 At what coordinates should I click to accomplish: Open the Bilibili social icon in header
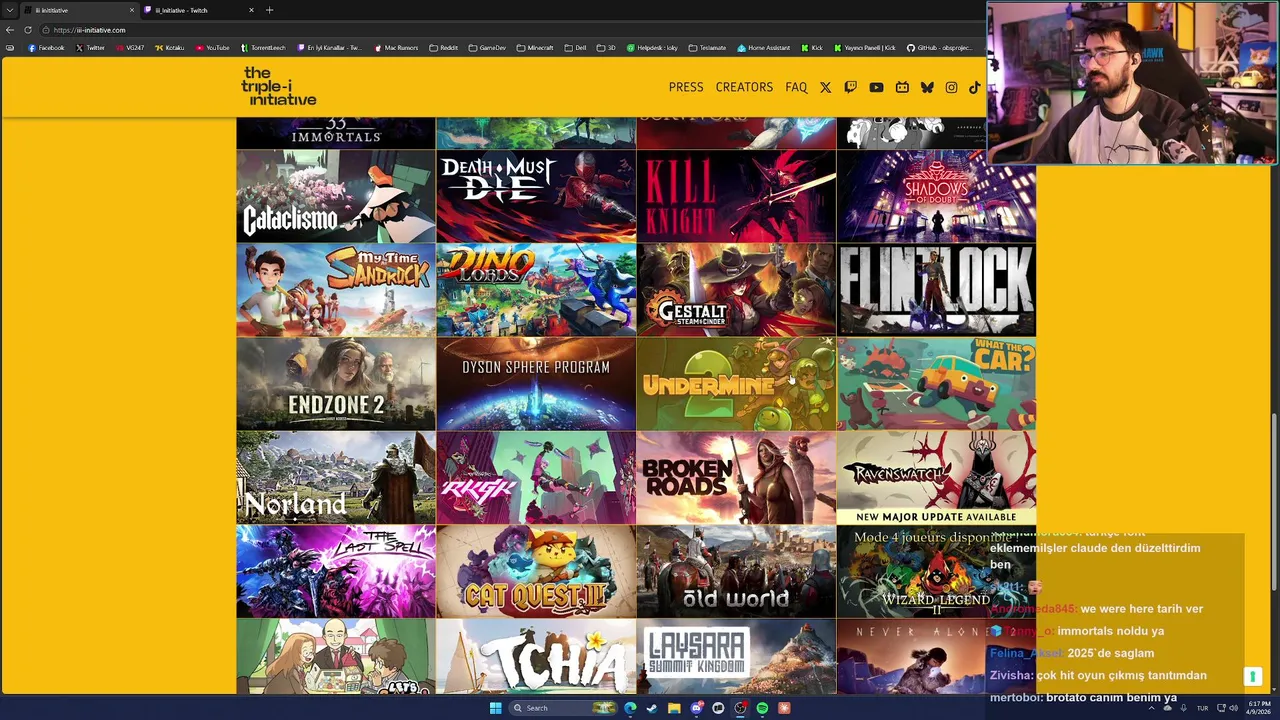click(902, 88)
